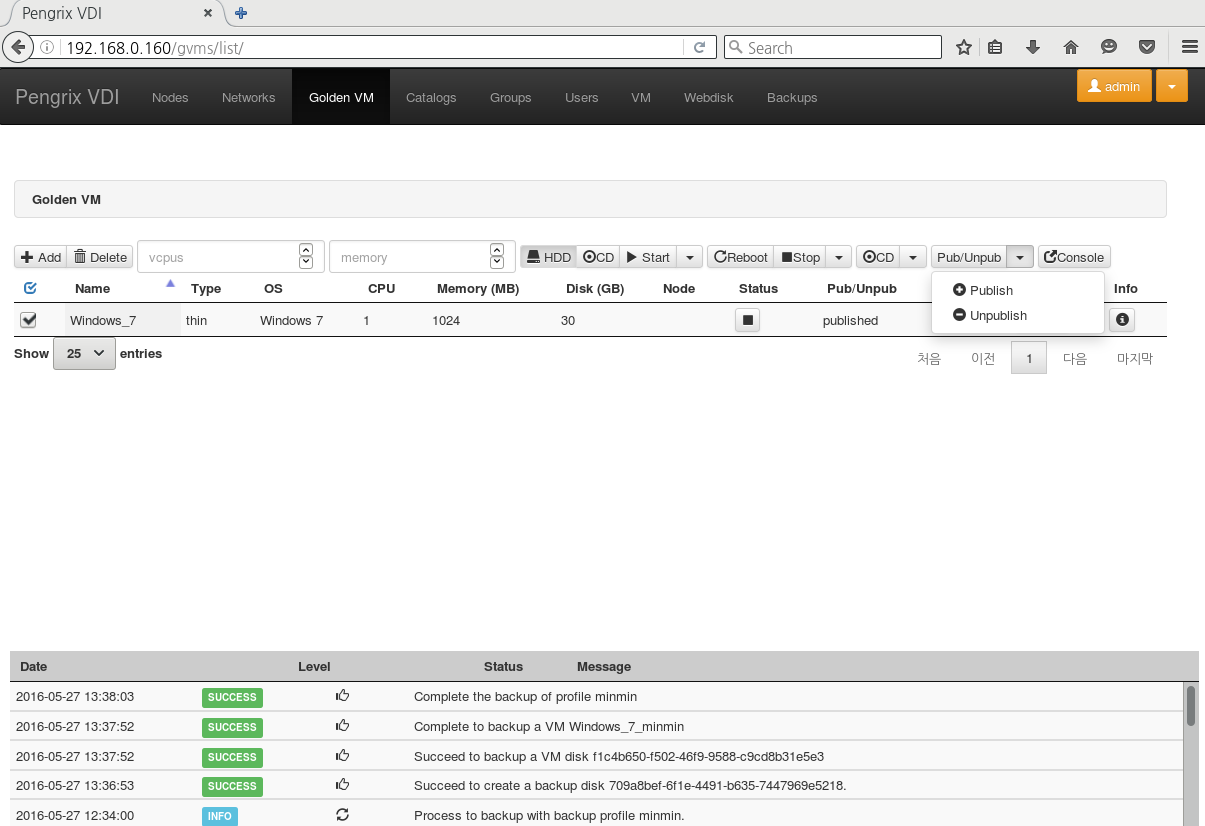Click page number 1 in the pagination
1205x826 pixels.
[1029, 358]
